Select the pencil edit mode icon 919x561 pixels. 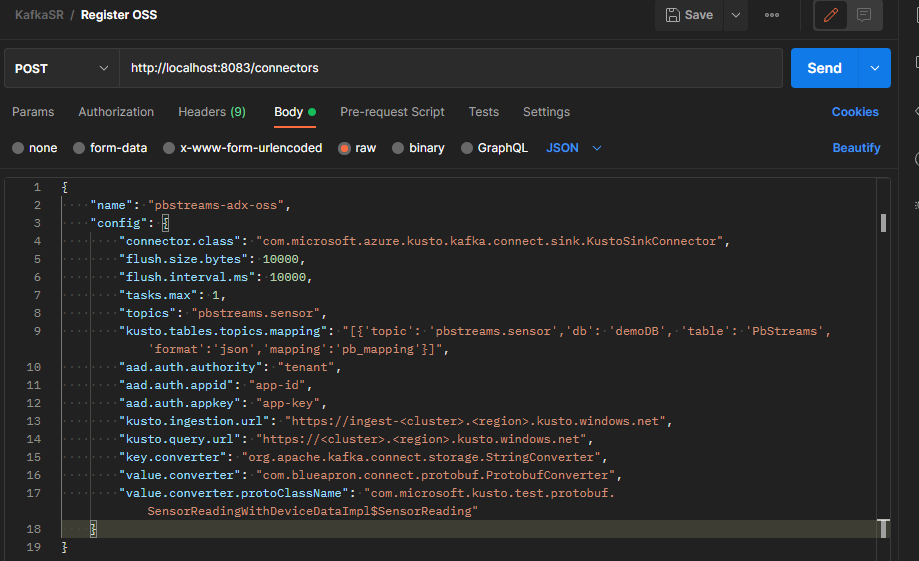830,15
